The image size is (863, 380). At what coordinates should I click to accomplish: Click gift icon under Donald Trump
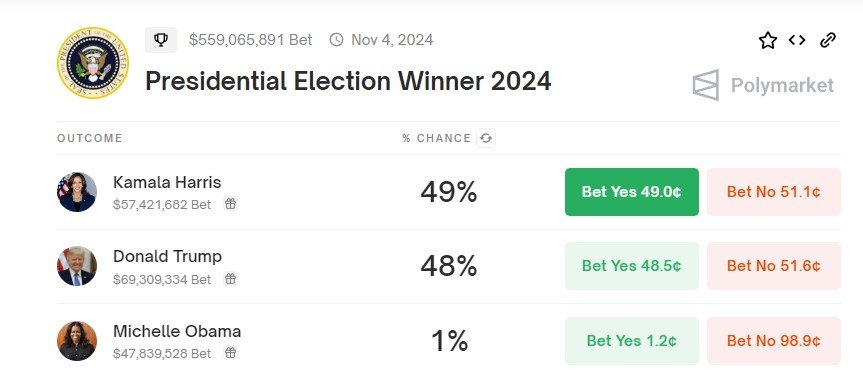[x=231, y=279]
